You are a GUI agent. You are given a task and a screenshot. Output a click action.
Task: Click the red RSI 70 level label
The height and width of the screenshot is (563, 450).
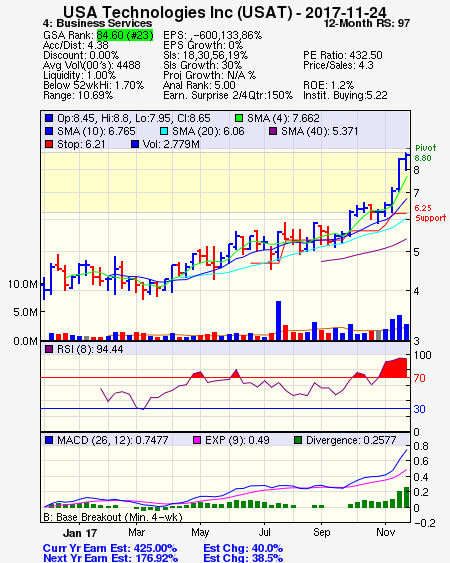[419, 378]
